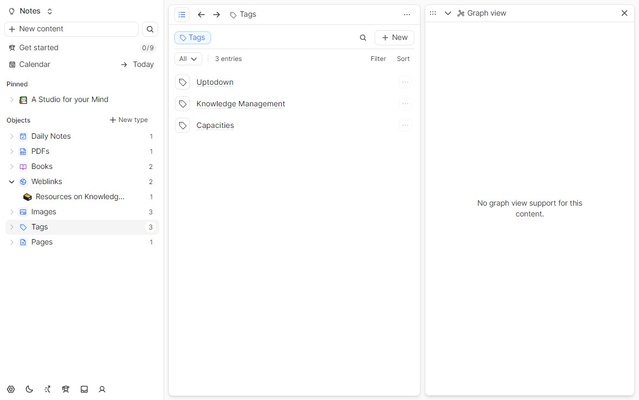639x400 pixels.
Task: Expand the Pages object type
Action: [x=11, y=242]
